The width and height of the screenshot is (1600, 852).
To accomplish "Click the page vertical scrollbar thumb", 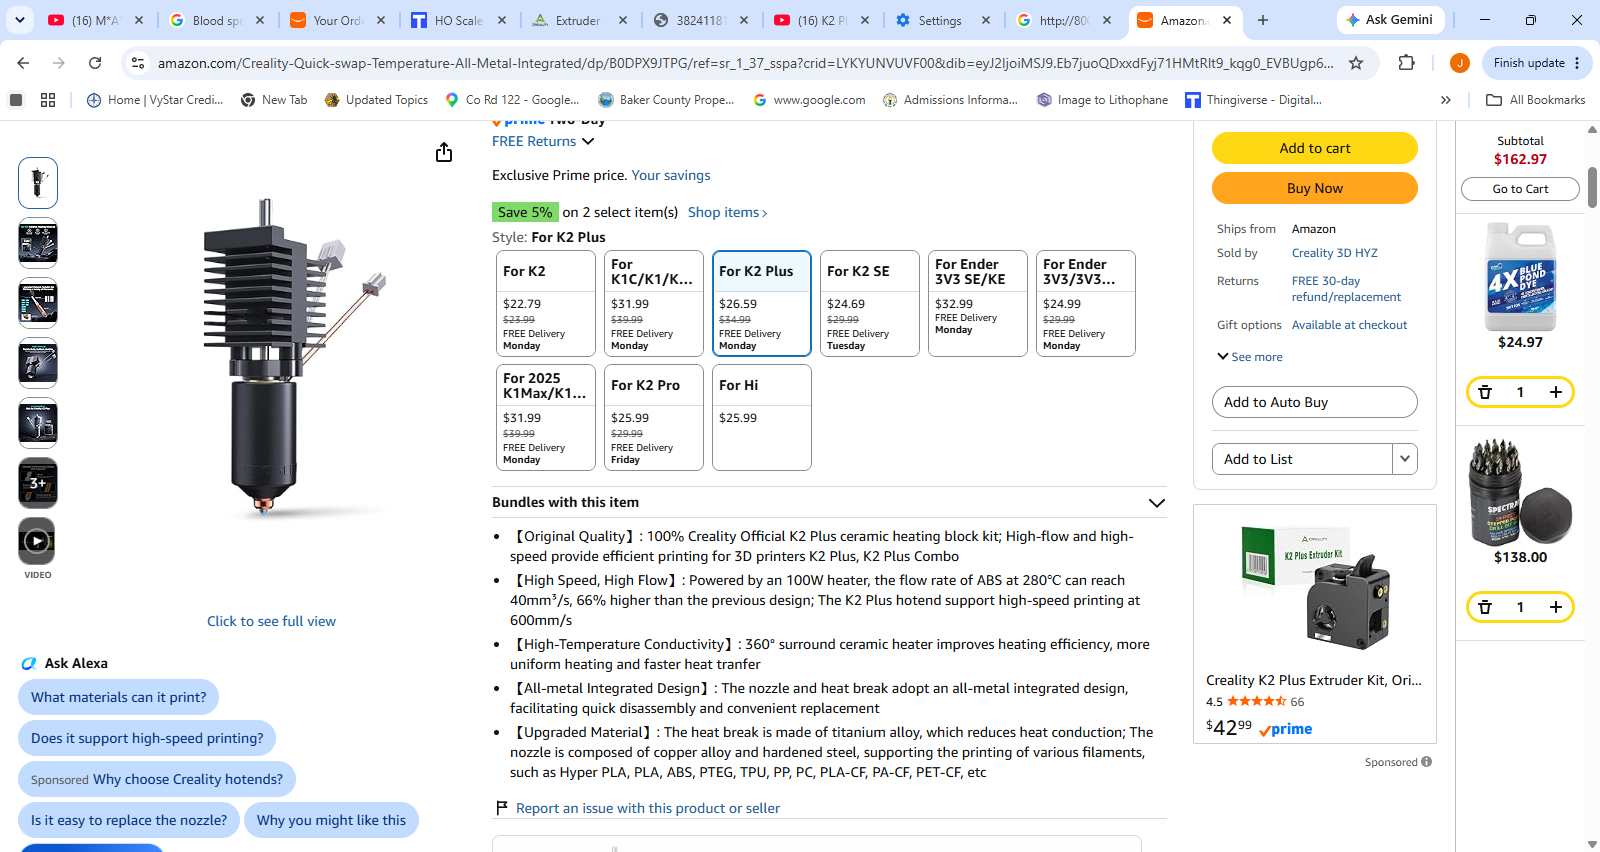I will click(x=1592, y=187).
